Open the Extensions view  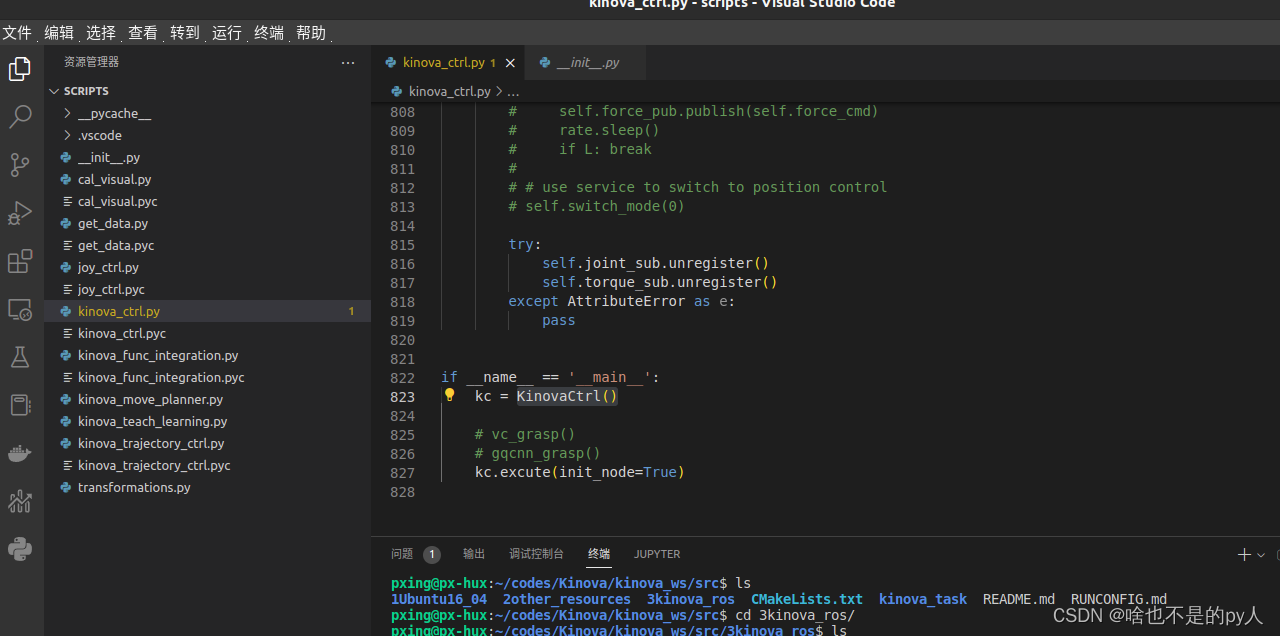tap(20, 261)
